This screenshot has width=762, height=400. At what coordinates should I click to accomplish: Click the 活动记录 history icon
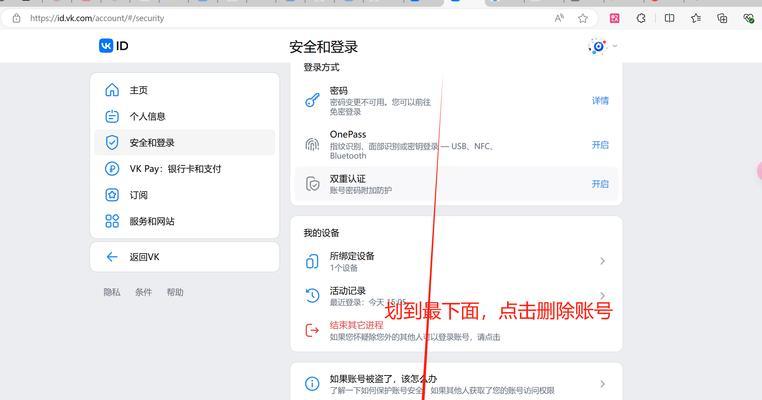click(312, 295)
